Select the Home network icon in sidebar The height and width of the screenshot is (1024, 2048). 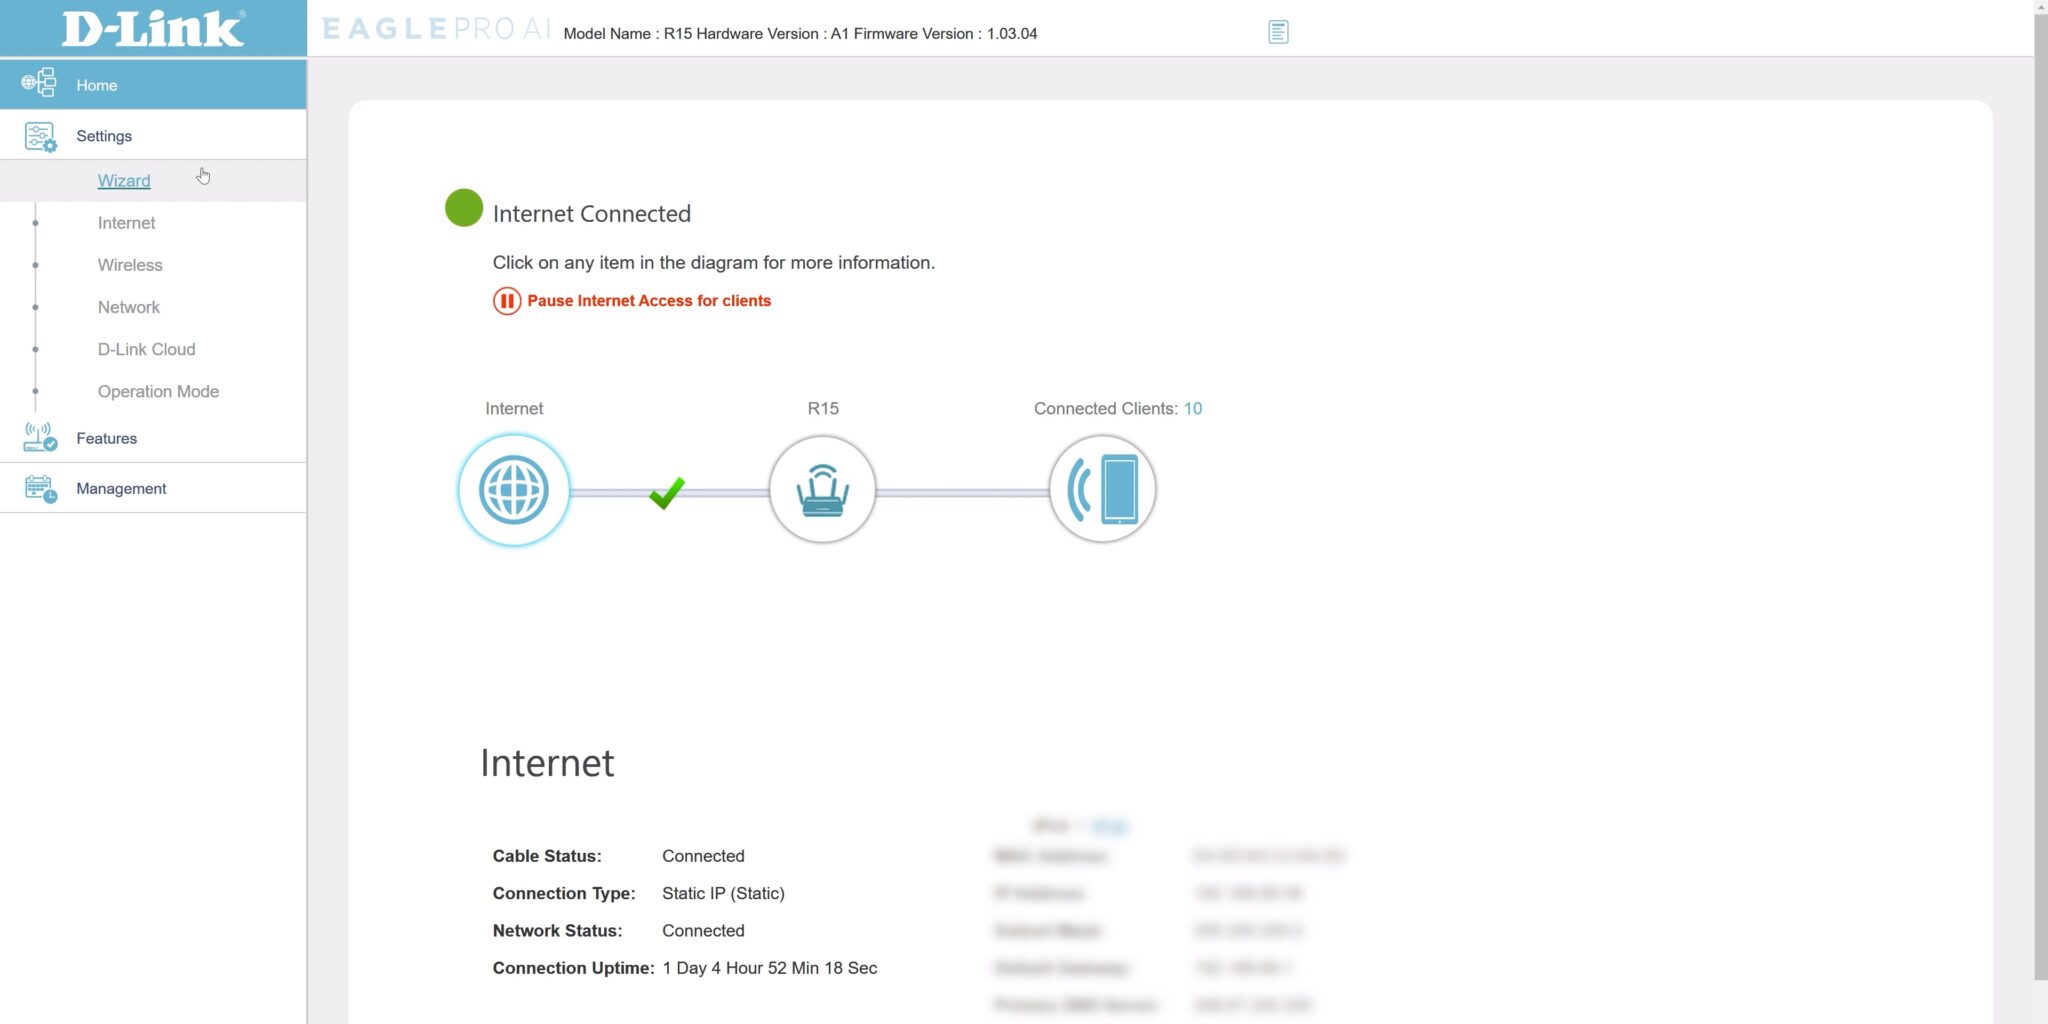40,83
